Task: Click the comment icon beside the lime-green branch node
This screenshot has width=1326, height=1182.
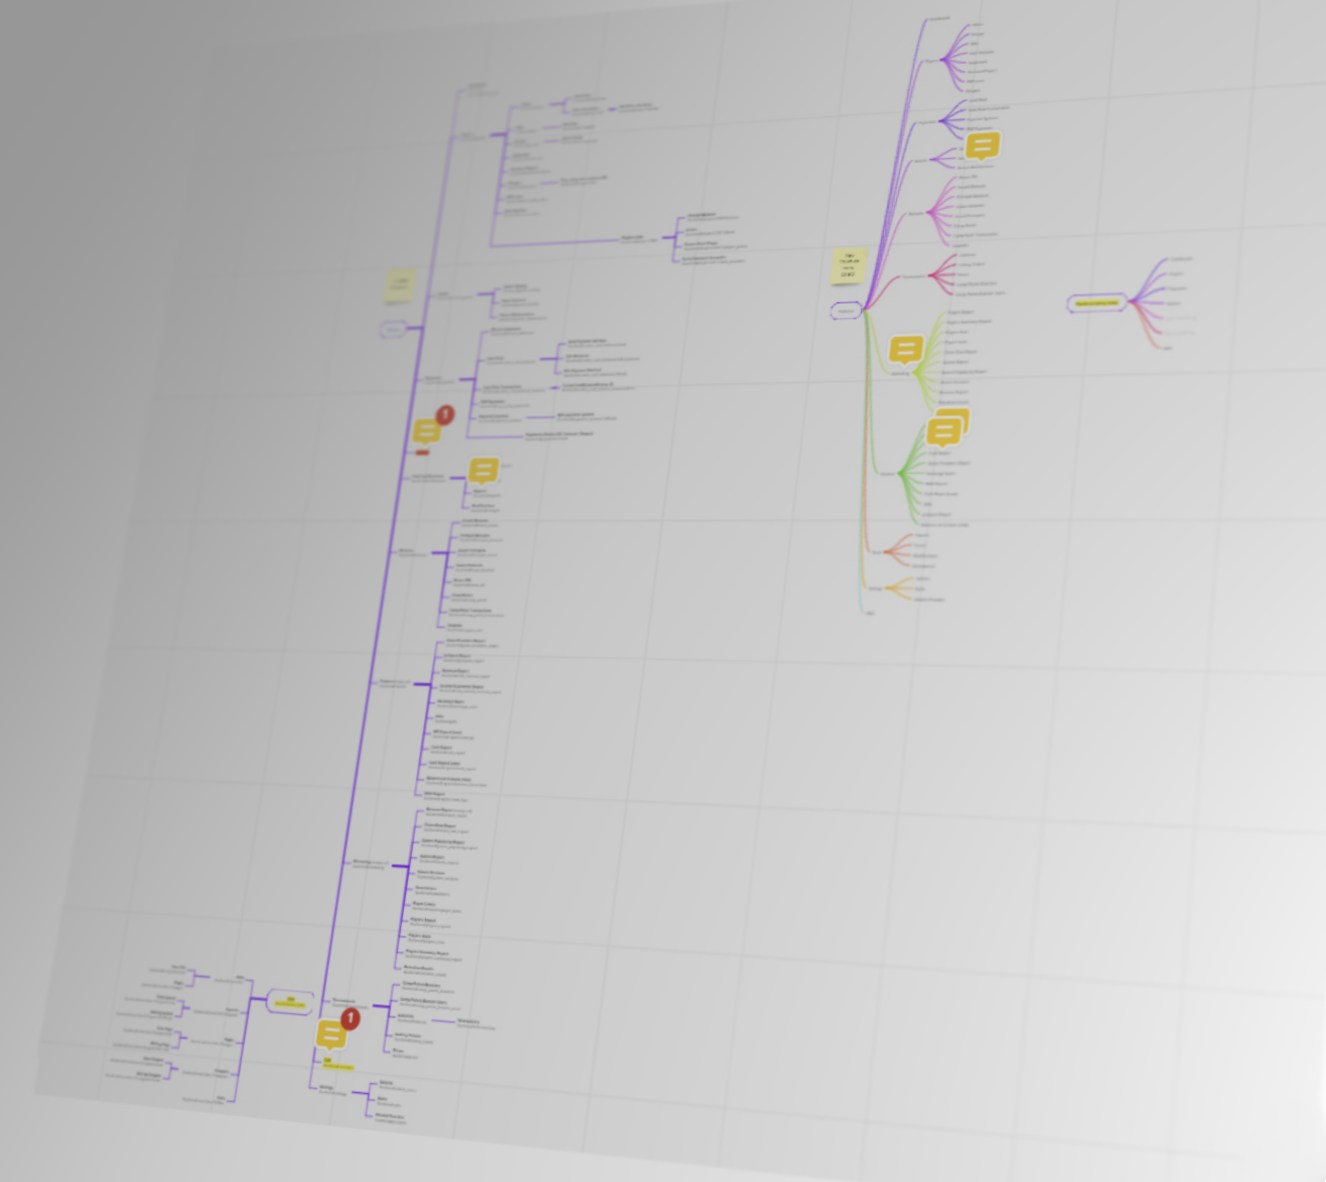Action: 906,349
